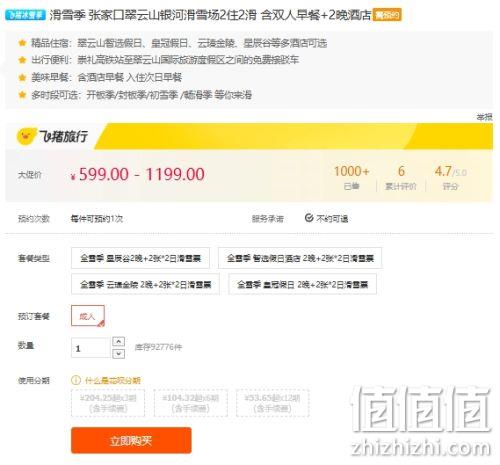The height and width of the screenshot is (465, 500).
Task: Select the 云瑧金陵 2晚 package option
Action: 145,284
